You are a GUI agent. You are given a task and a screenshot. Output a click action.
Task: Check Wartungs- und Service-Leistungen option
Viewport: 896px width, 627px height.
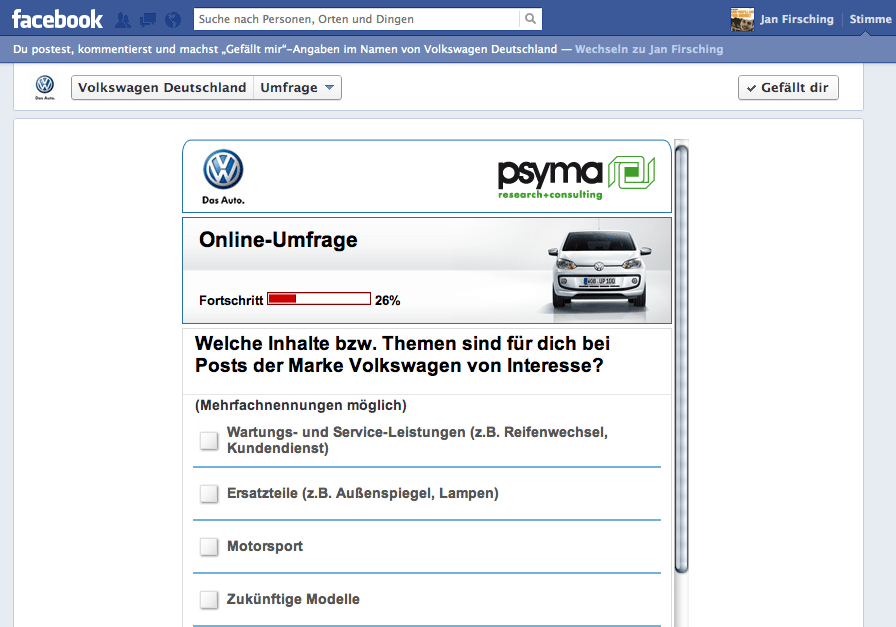tap(209, 441)
